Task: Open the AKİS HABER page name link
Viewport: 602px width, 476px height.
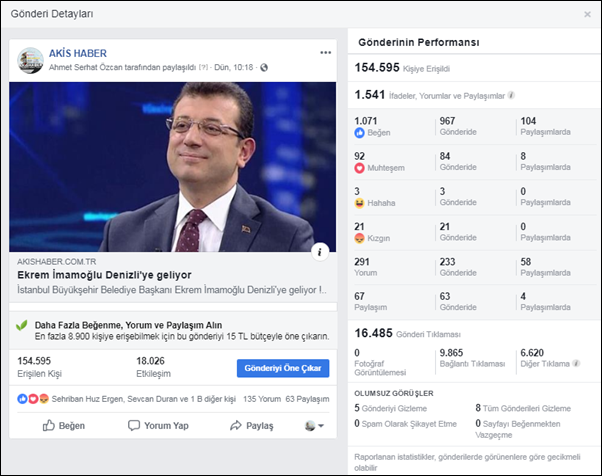Action: point(78,53)
